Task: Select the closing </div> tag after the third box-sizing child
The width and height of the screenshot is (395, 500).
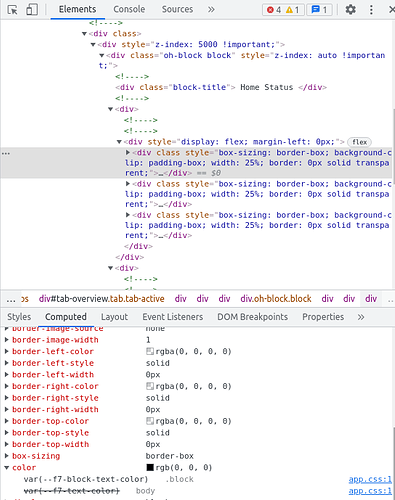Action: pos(138,246)
